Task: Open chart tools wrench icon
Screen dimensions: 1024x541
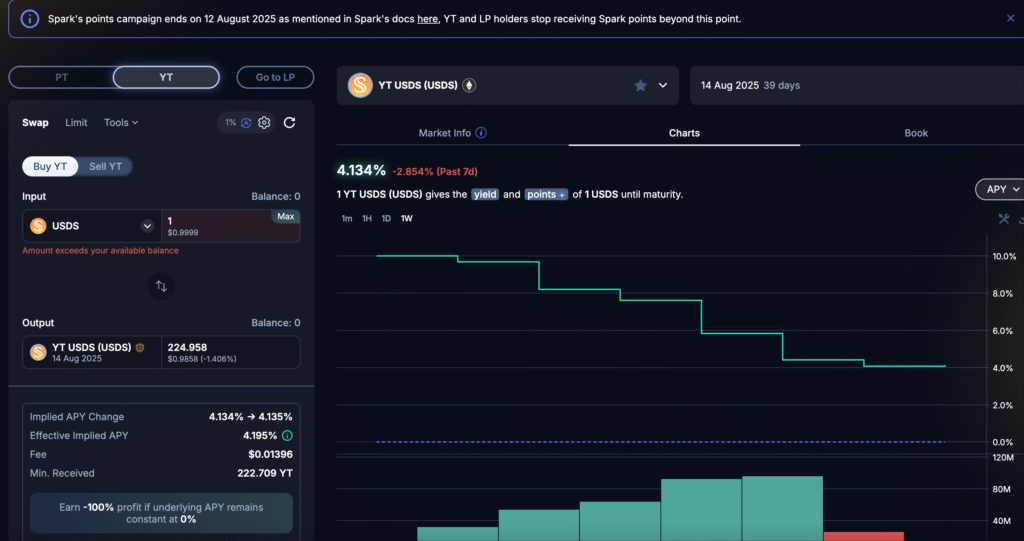Action: point(1004,219)
